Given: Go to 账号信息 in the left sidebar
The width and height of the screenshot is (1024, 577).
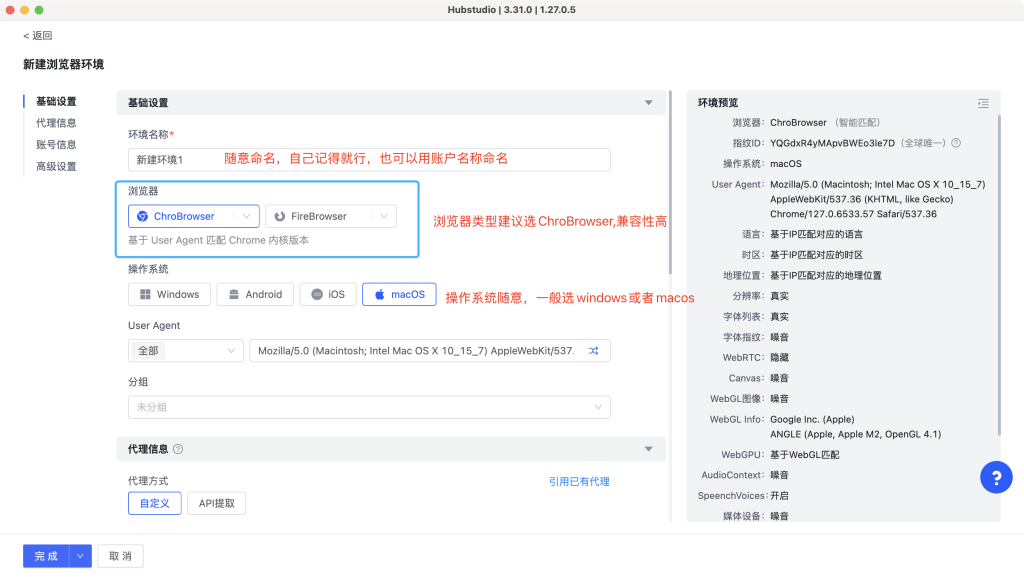Looking at the screenshot, I should point(56,145).
